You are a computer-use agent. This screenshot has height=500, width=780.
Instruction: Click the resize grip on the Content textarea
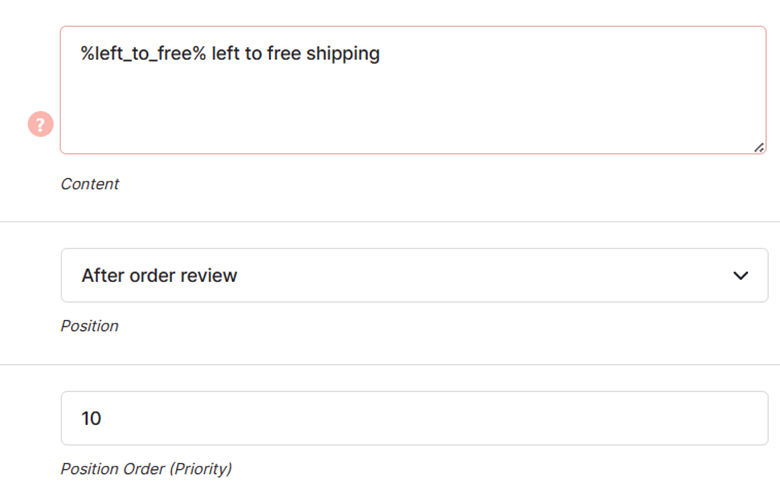coord(759,147)
